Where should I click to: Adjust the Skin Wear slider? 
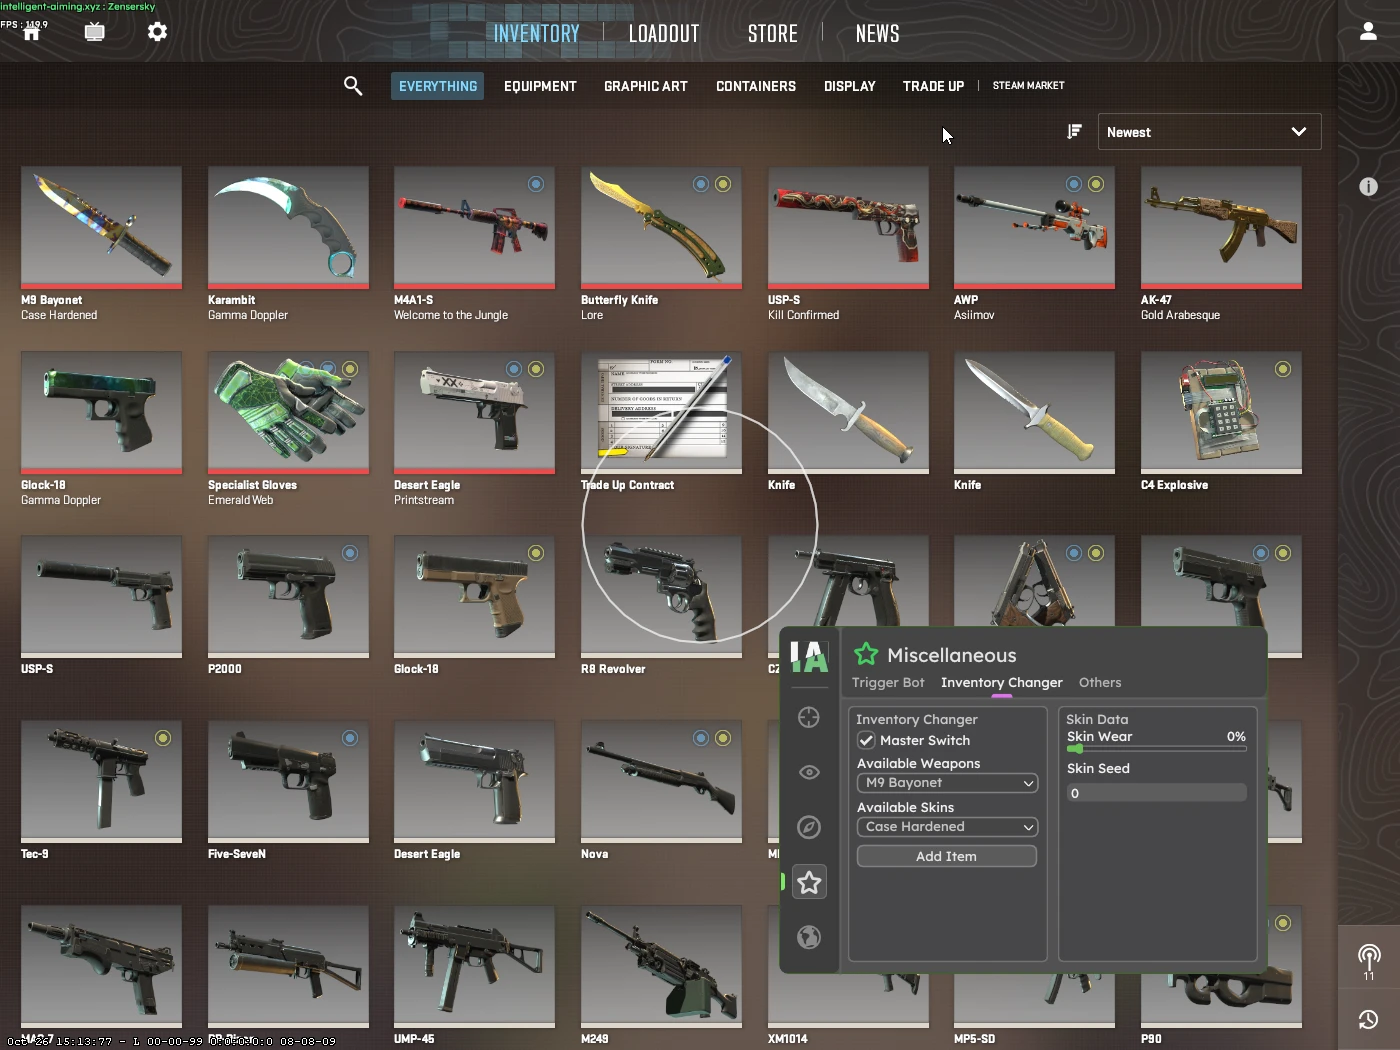(1156, 748)
